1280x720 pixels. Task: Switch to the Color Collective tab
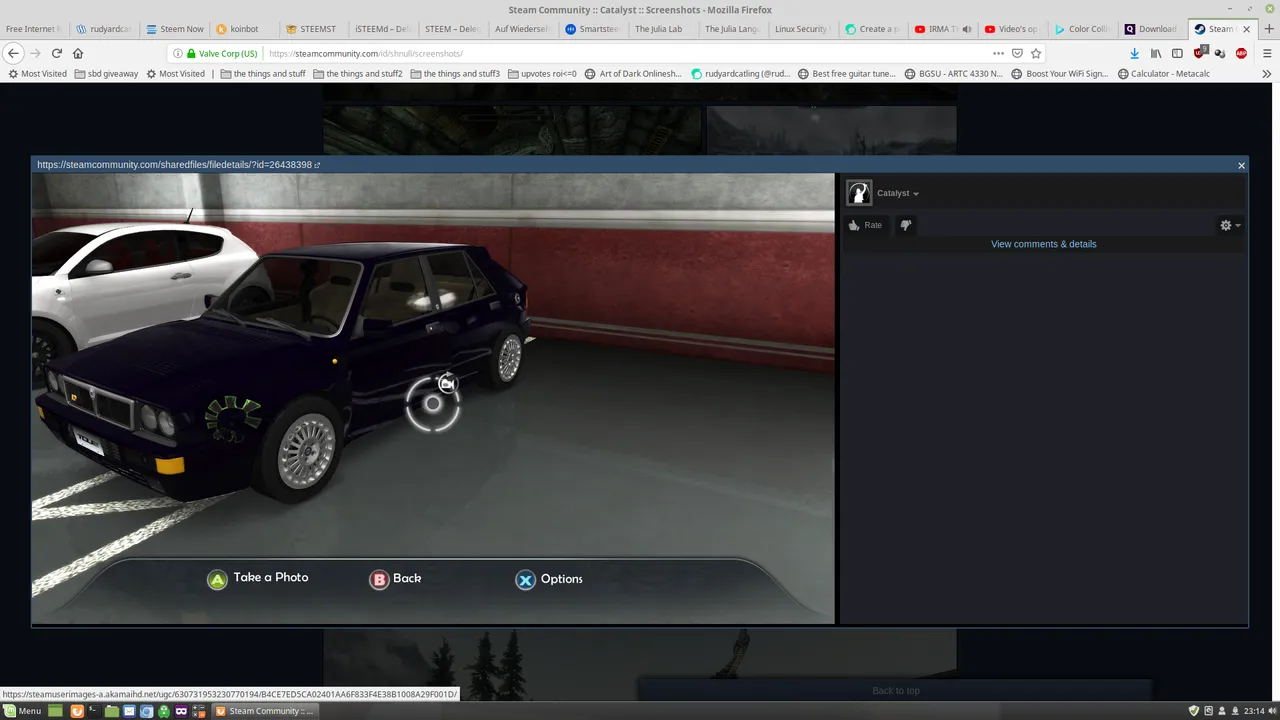[x=1081, y=29]
